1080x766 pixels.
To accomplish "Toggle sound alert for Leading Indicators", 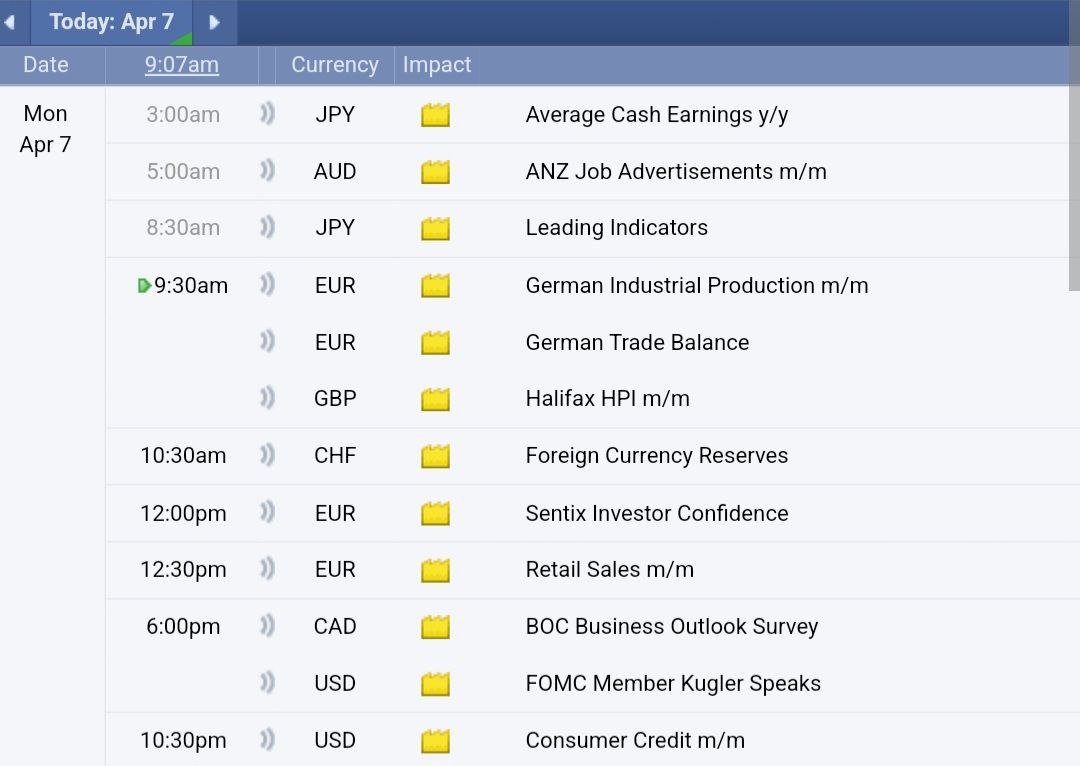I will coord(267,227).
